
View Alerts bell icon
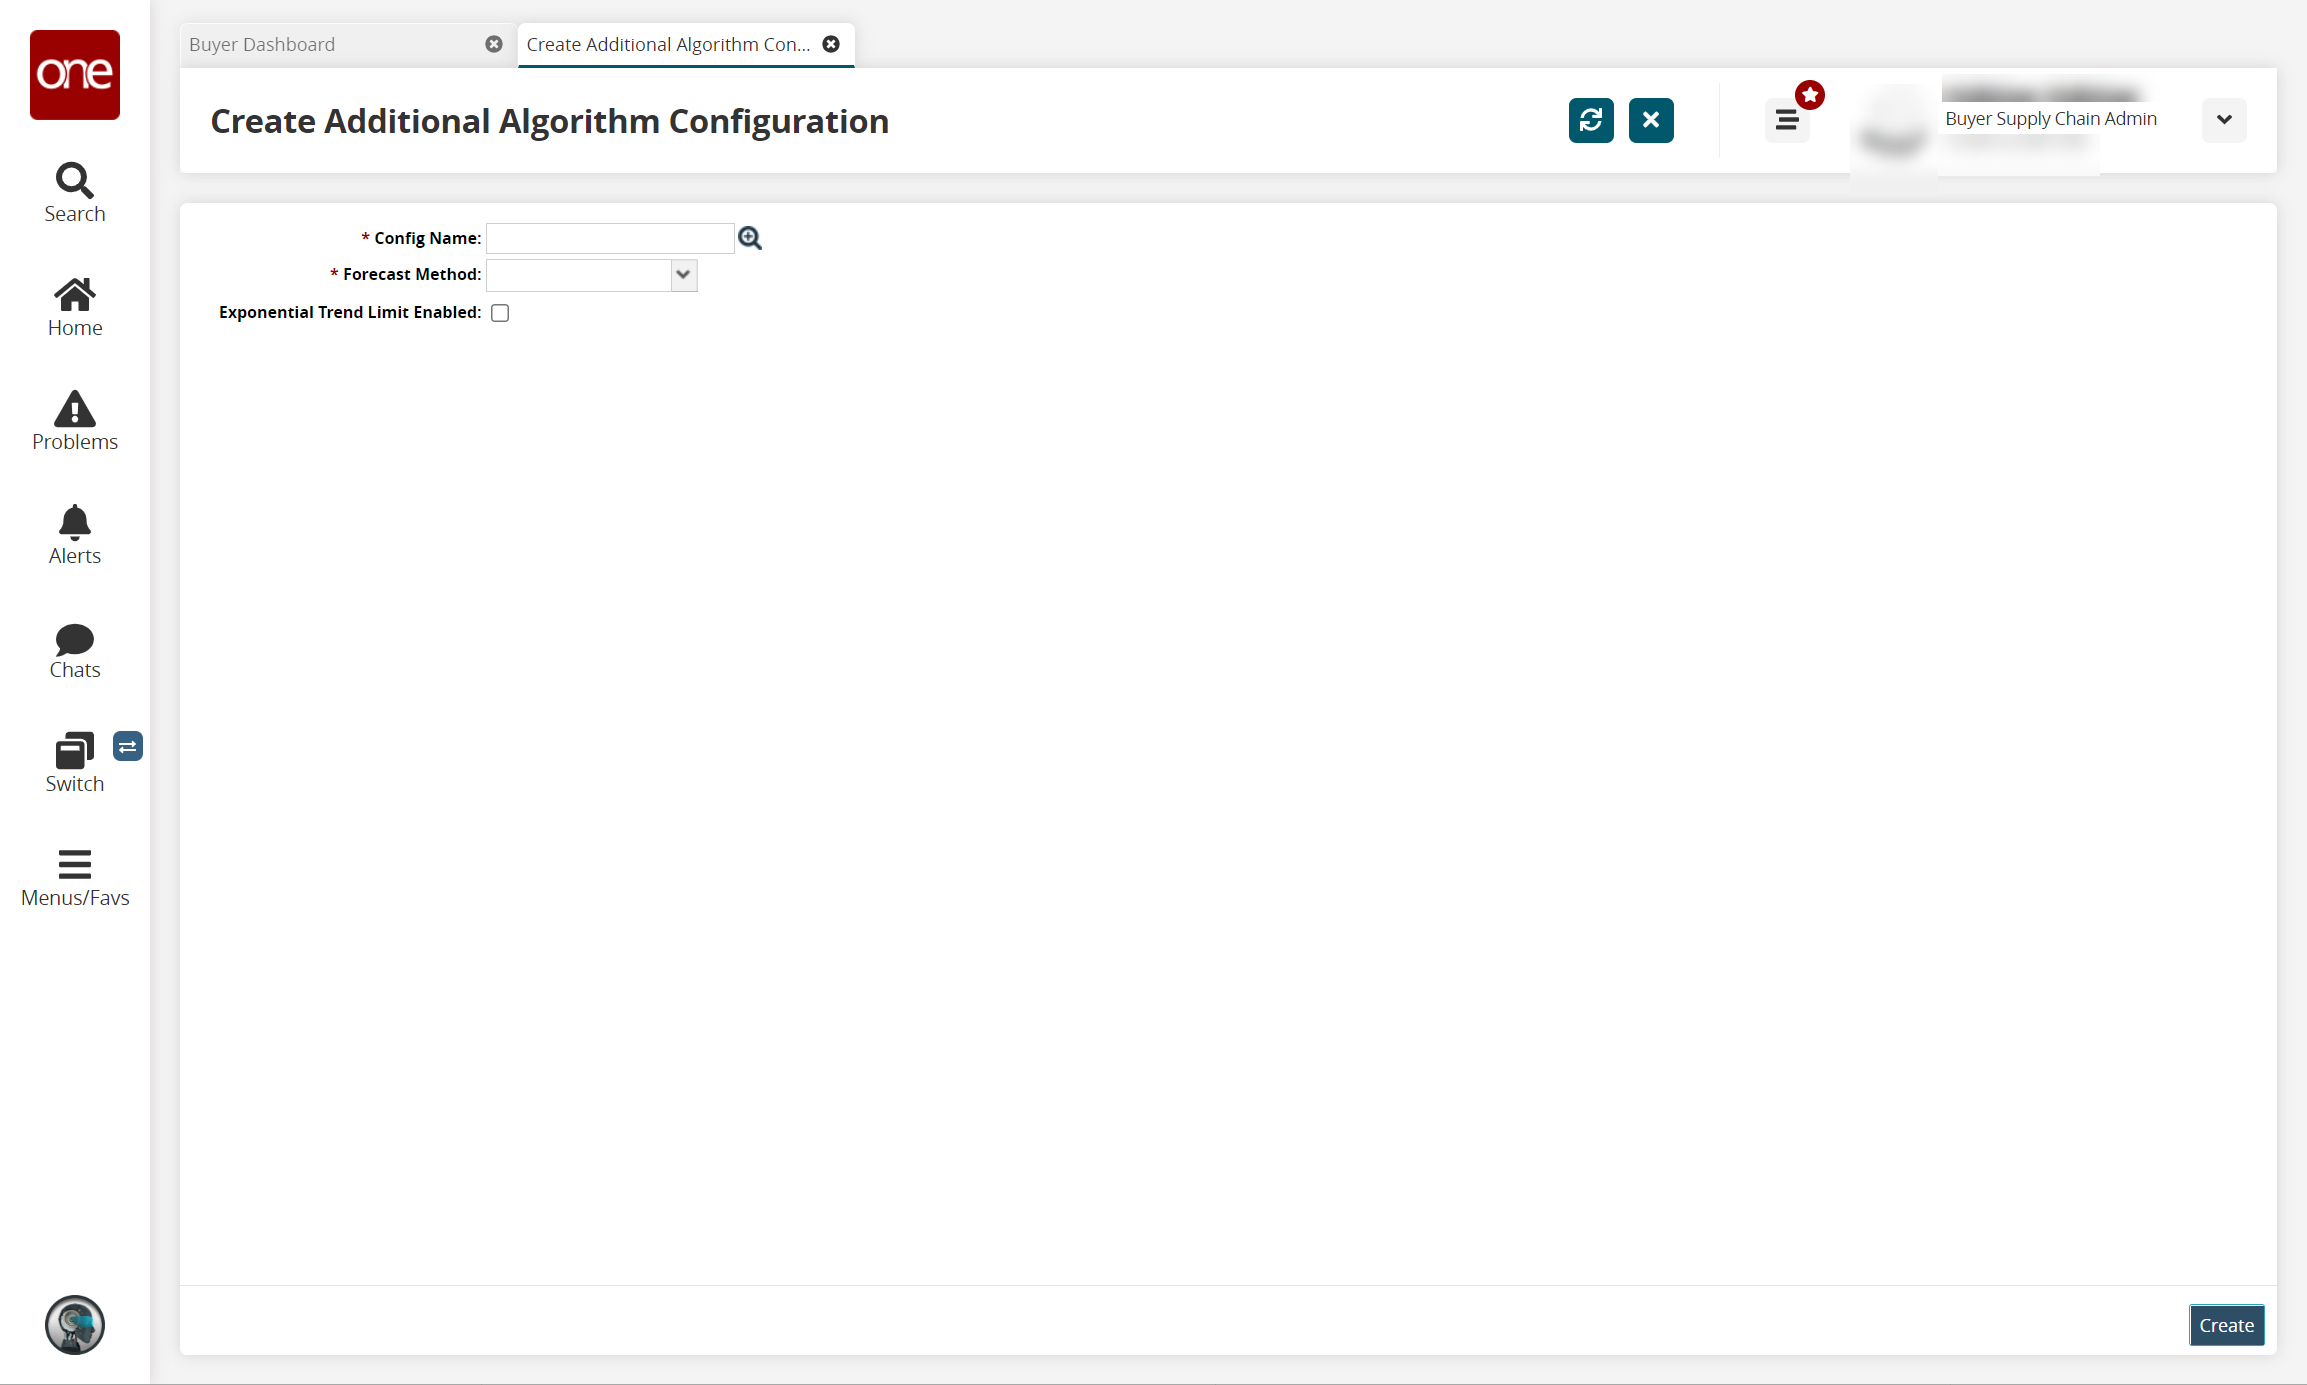click(74, 535)
